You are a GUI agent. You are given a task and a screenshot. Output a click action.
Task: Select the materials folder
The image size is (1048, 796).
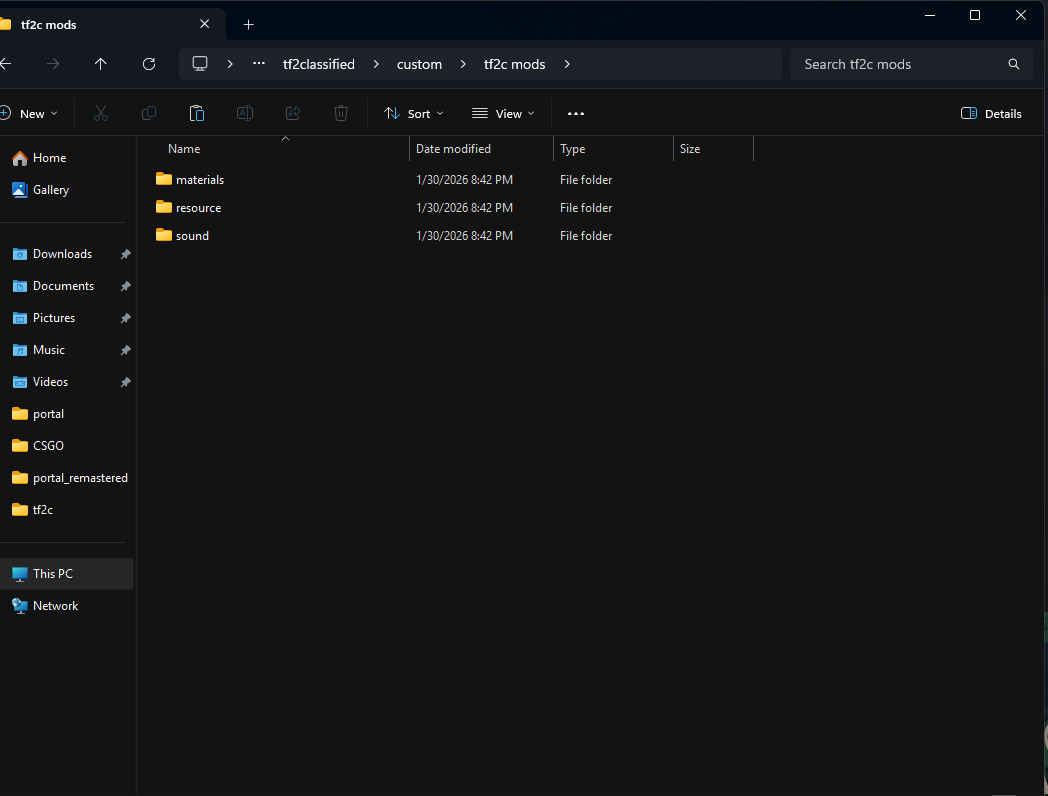click(199, 180)
